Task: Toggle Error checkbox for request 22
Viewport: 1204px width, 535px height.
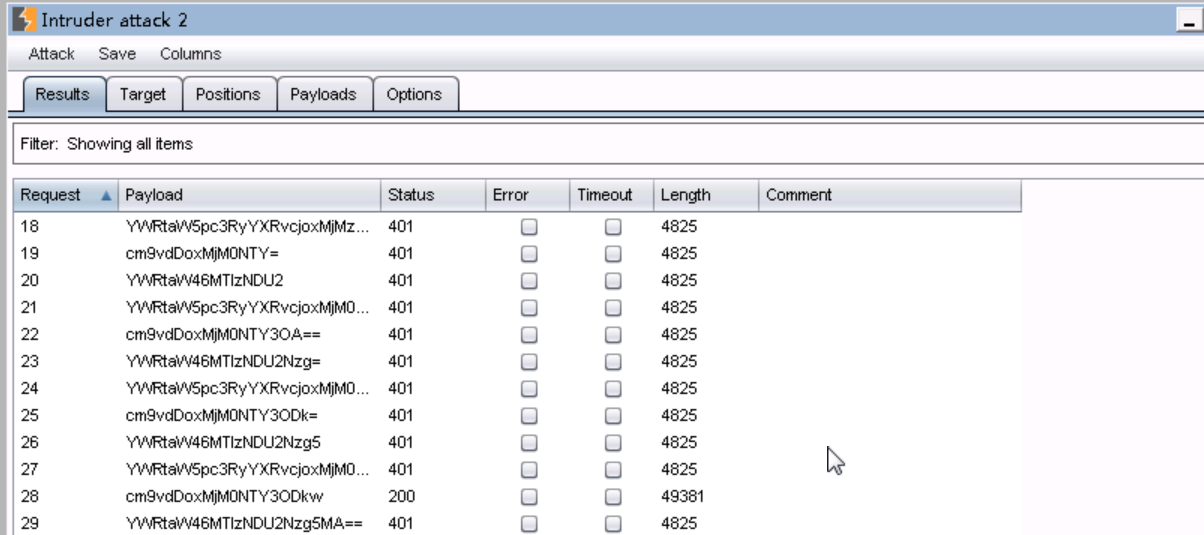Action: 529,335
